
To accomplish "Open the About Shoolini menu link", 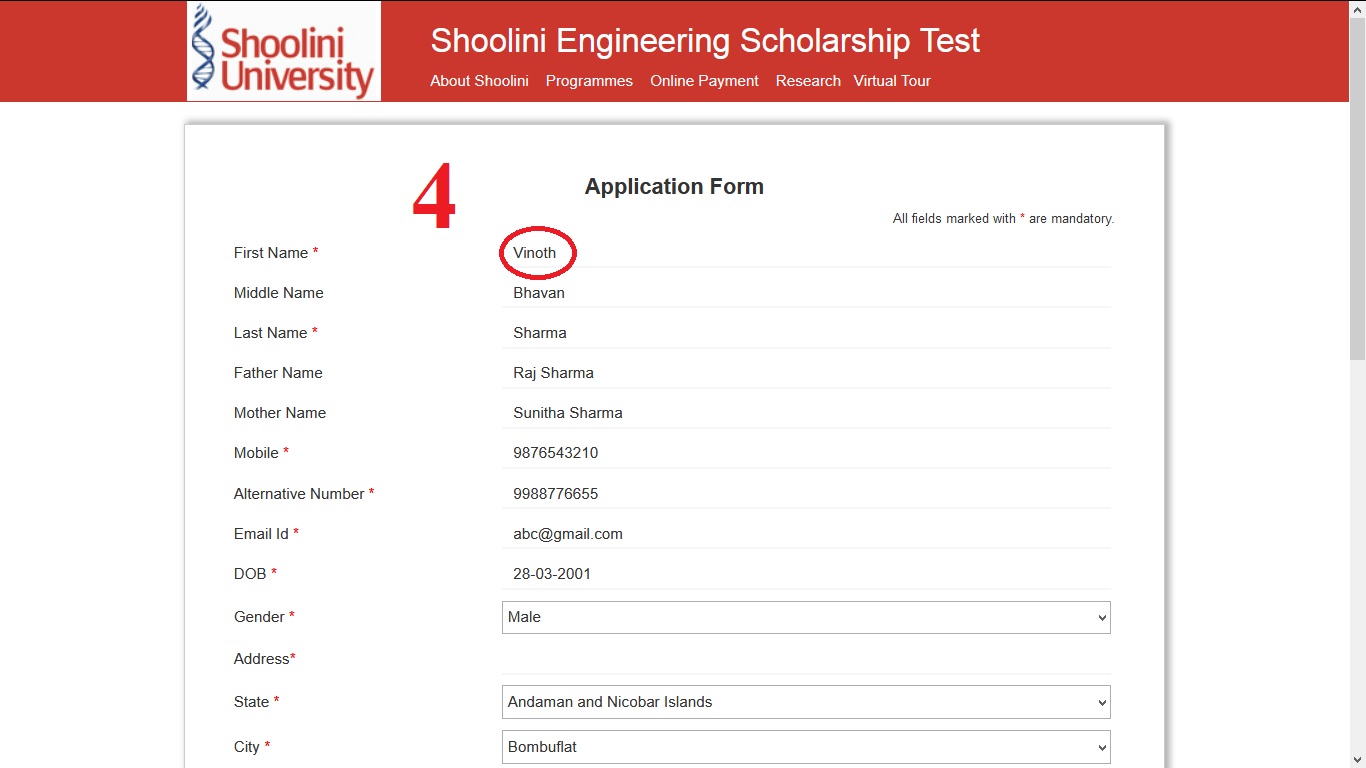I will [x=479, y=81].
